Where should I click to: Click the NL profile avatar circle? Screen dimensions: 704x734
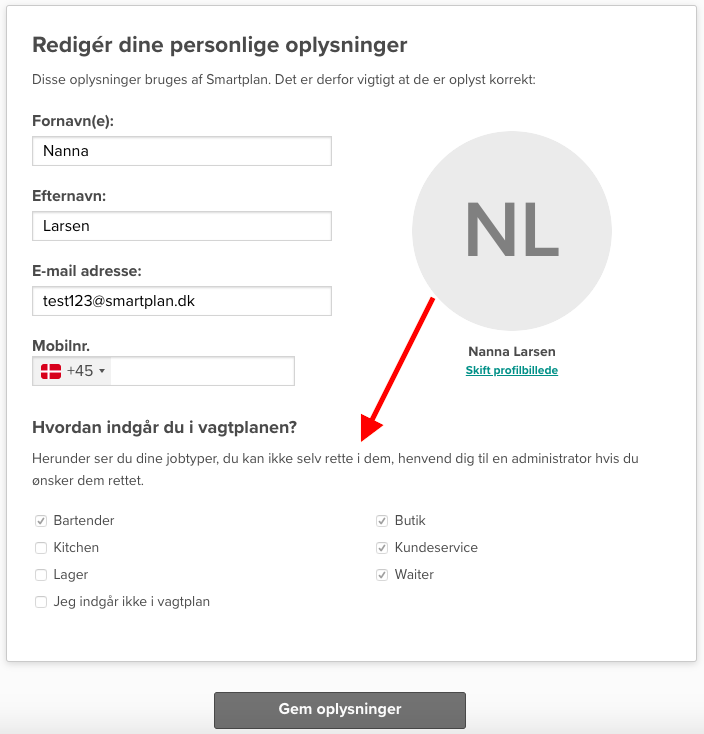click(511, 229)
